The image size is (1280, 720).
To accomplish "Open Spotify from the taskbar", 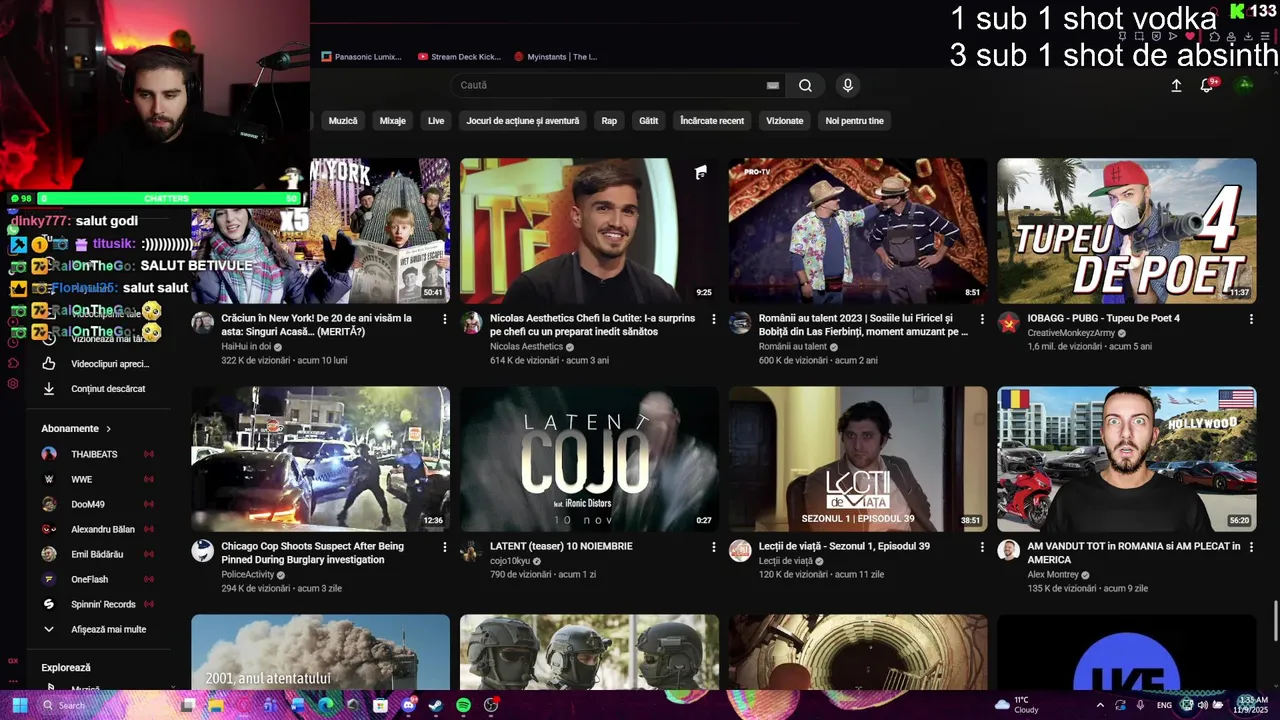I will point(463,705).
